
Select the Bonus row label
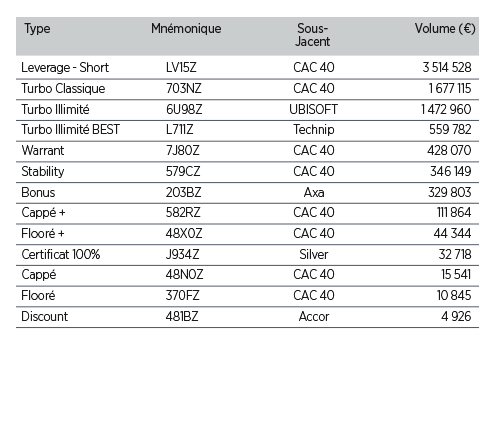coord(38,193)
